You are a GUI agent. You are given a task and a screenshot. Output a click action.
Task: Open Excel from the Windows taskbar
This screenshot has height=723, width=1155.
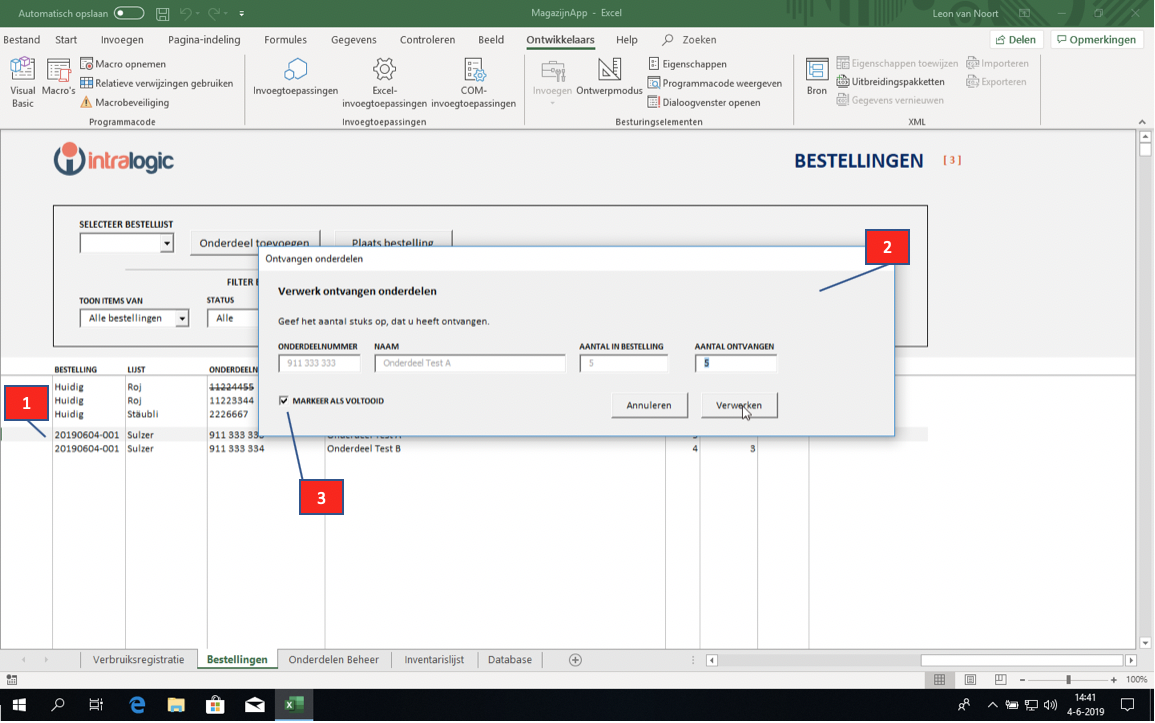(293, 705)
